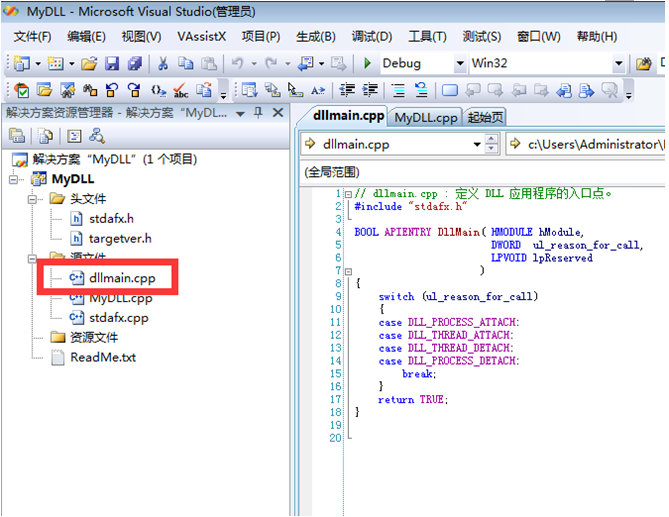Image resolution: width=669 pixels, height=517 pixels.
Task: Click the Decrease Indent icon
Action: pyautogui.click(x=347, y=90)
